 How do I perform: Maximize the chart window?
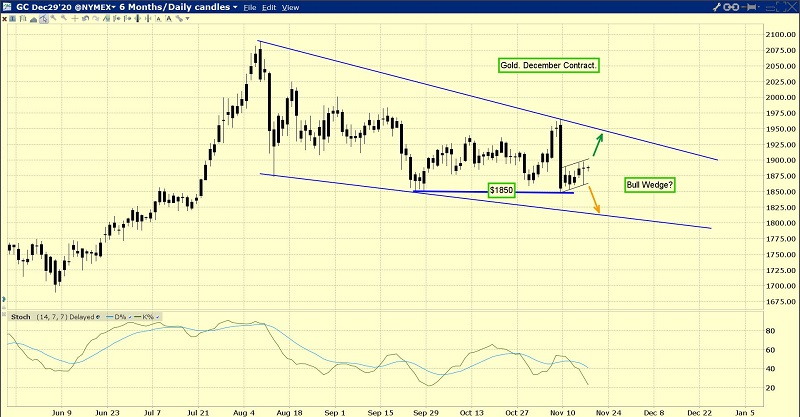coord(781,7)
